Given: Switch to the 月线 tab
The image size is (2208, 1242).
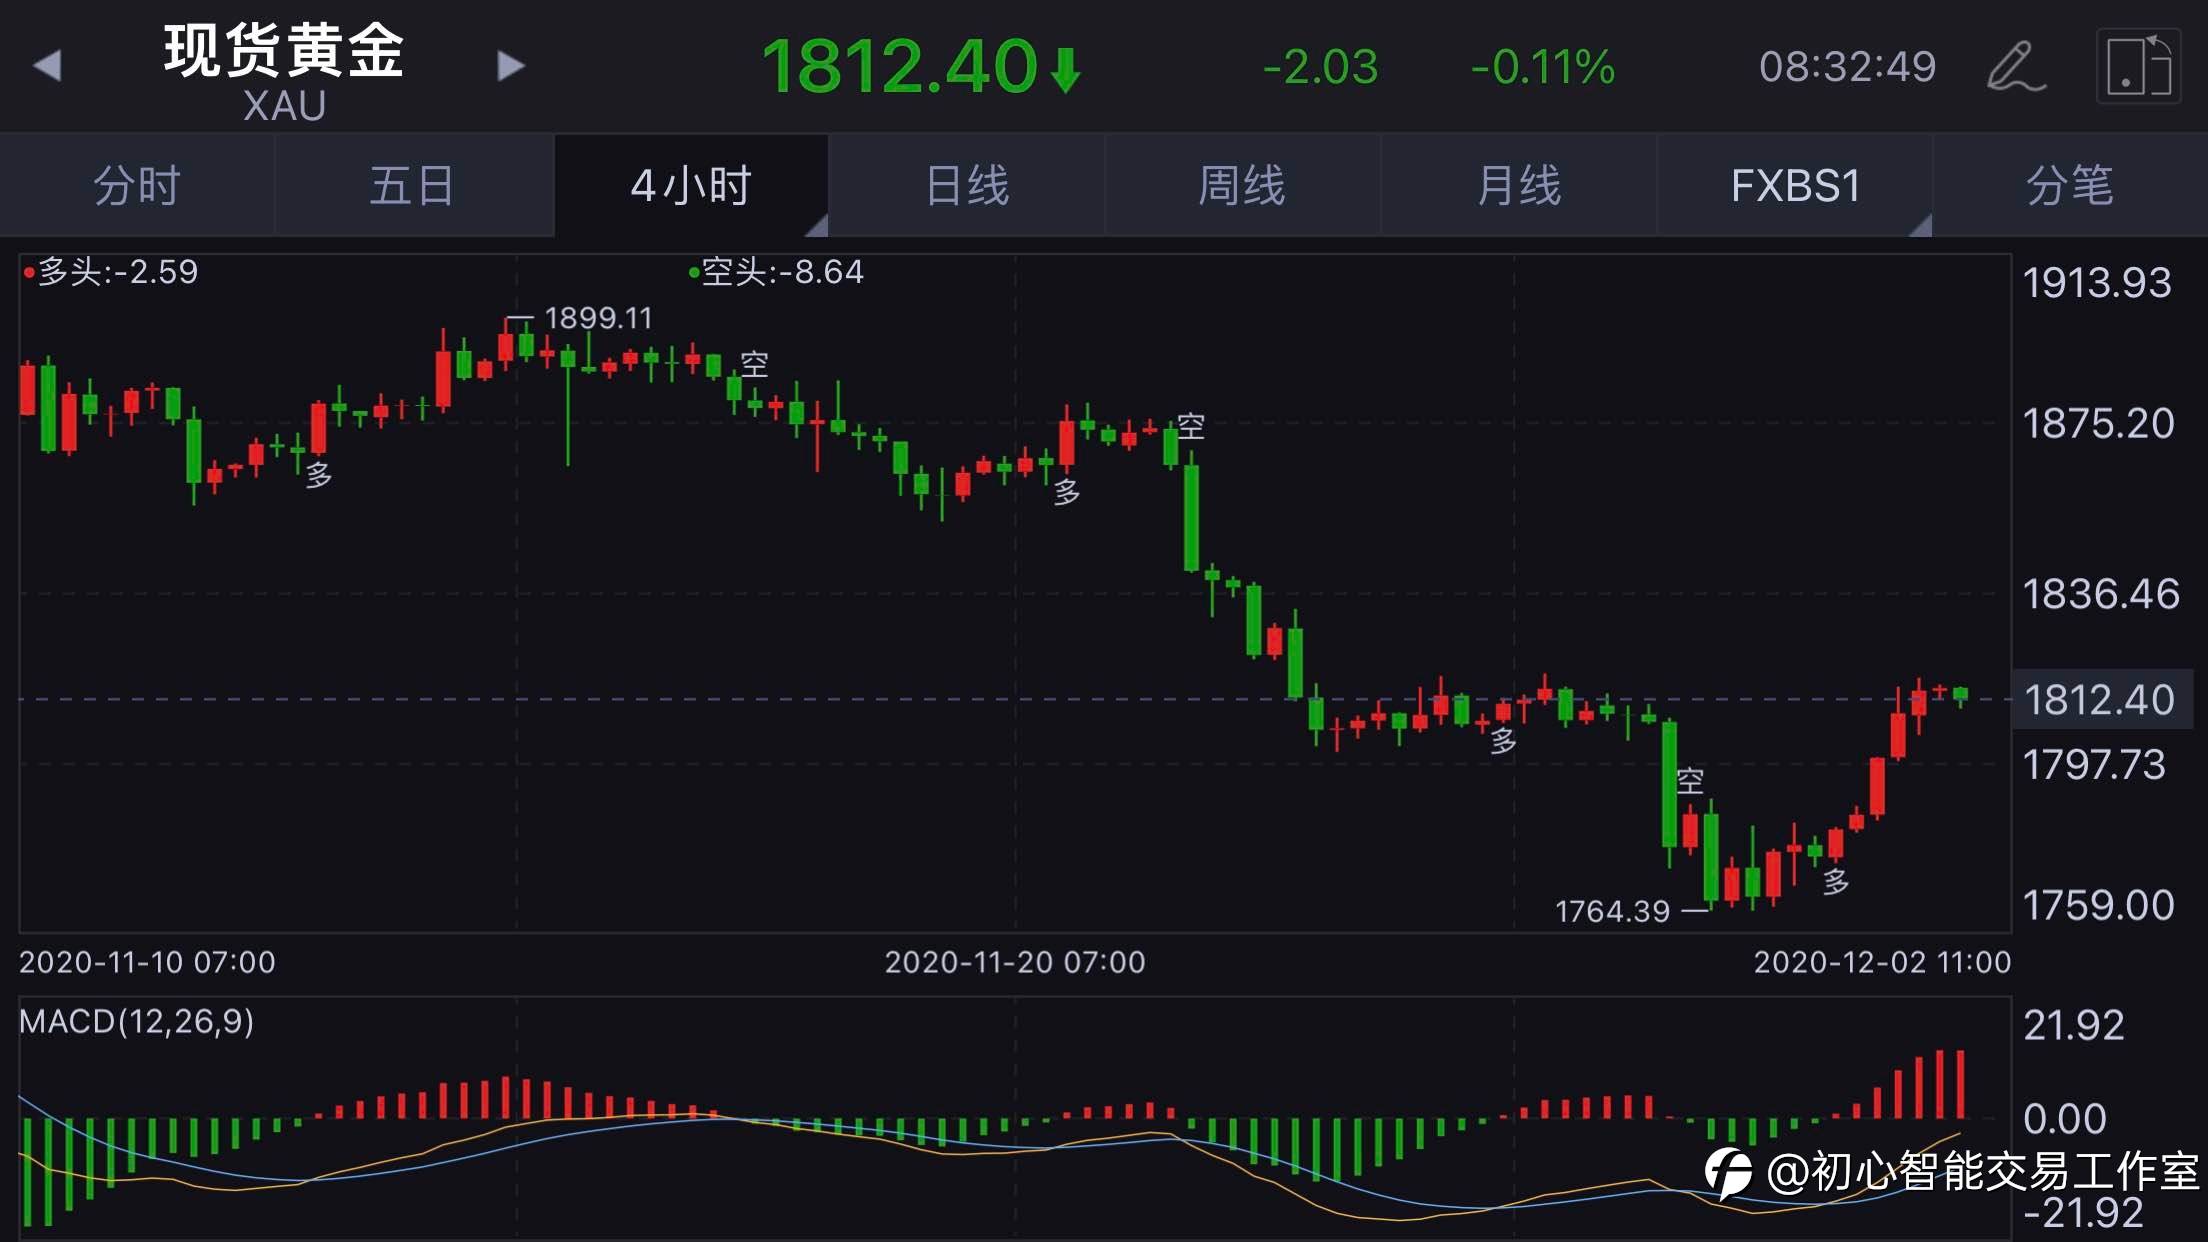Looking at the screenshot, I should pos(1519,186).
